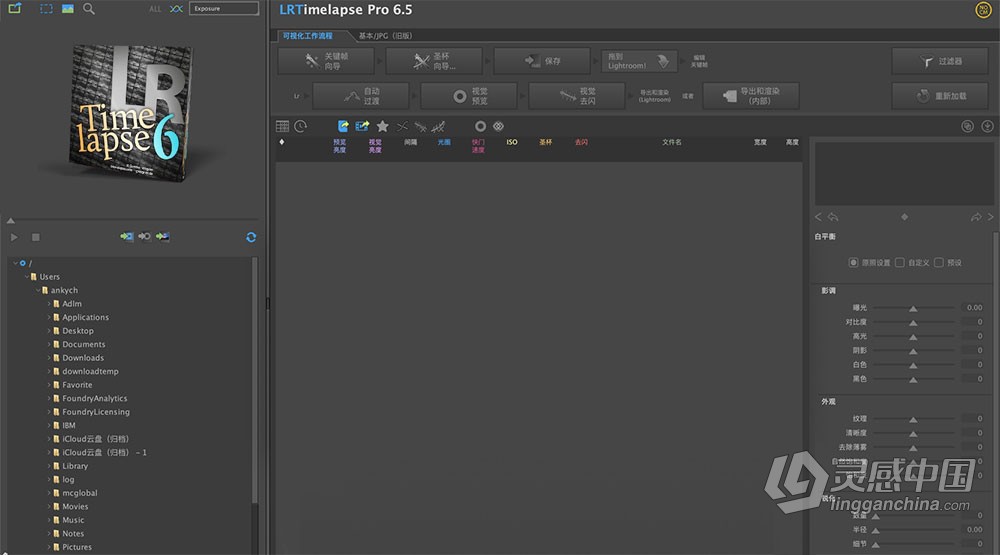Expand the Downloads folder
The height and width of the screenshot is (555, 1000).
(x=49, y=358)
